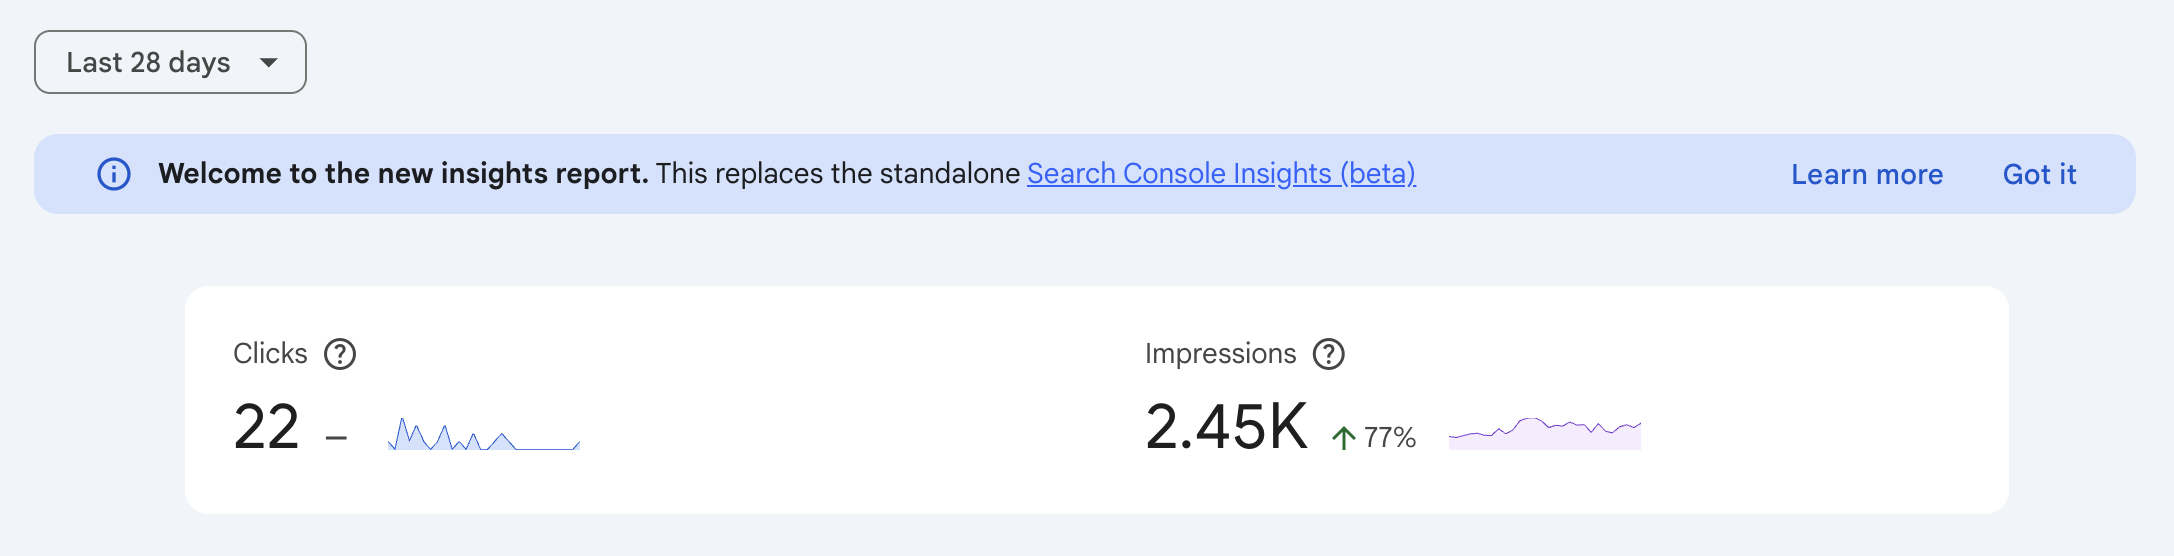Click the caret arrow in date range selector

click(268, 62)
